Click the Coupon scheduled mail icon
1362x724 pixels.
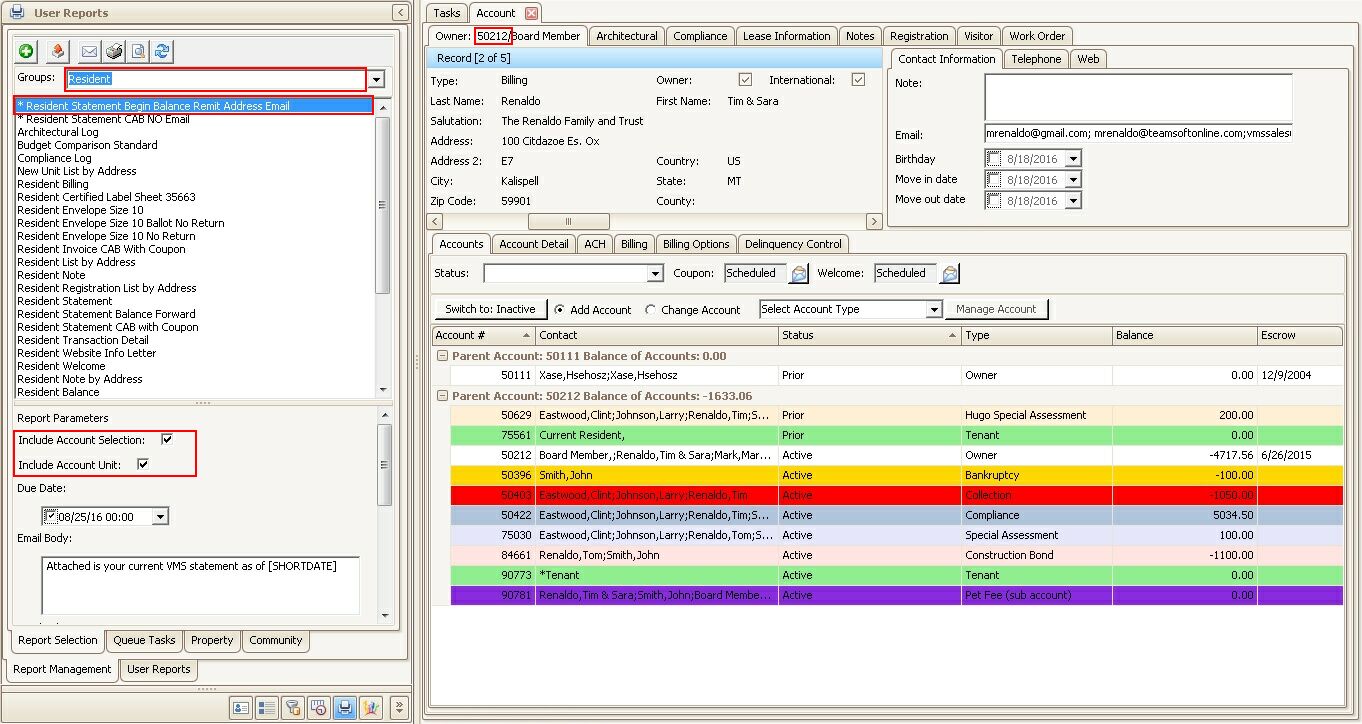pyautogui.click(x=799, y=273)
